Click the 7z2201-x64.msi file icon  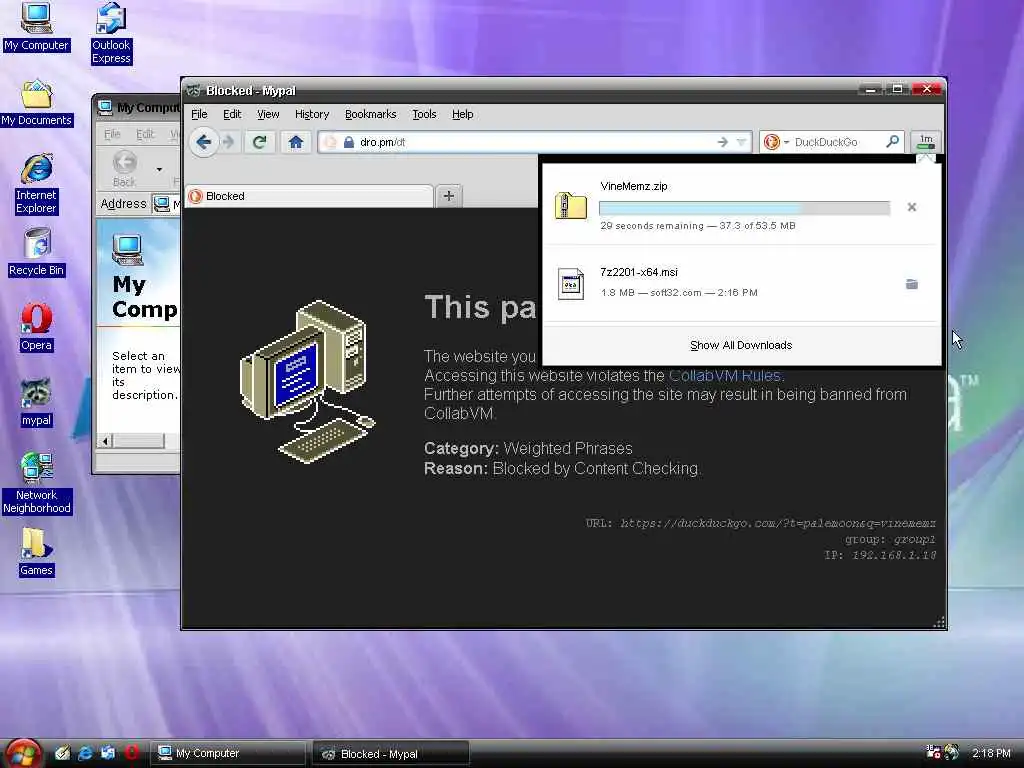(571, 284)
